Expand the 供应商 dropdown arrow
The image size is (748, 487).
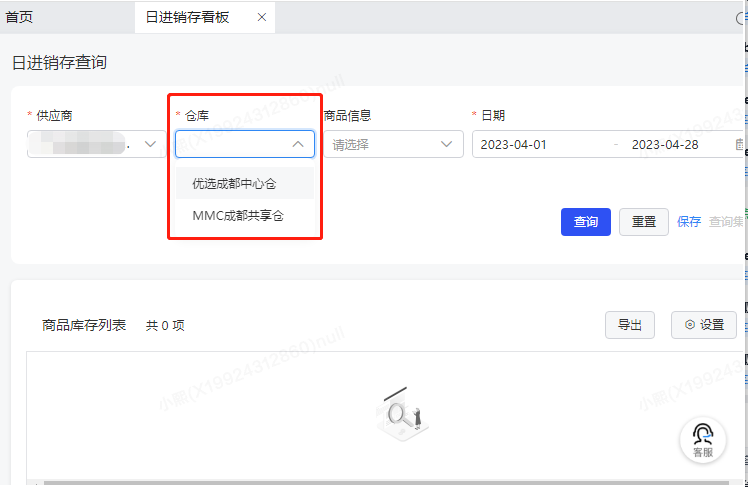150,144
